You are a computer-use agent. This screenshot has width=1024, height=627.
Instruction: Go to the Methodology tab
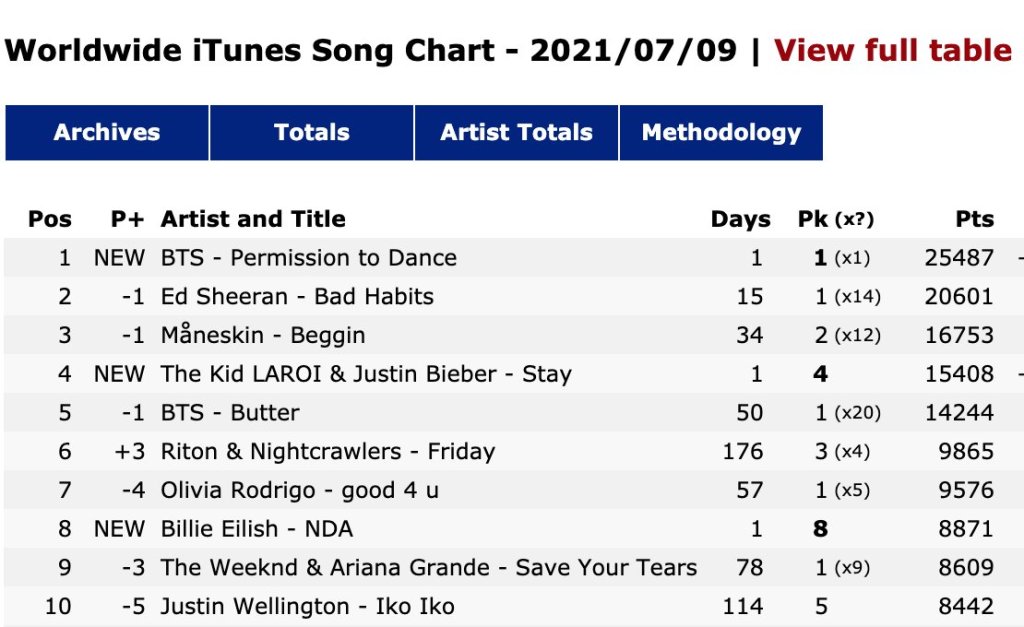tap(721, 133)
